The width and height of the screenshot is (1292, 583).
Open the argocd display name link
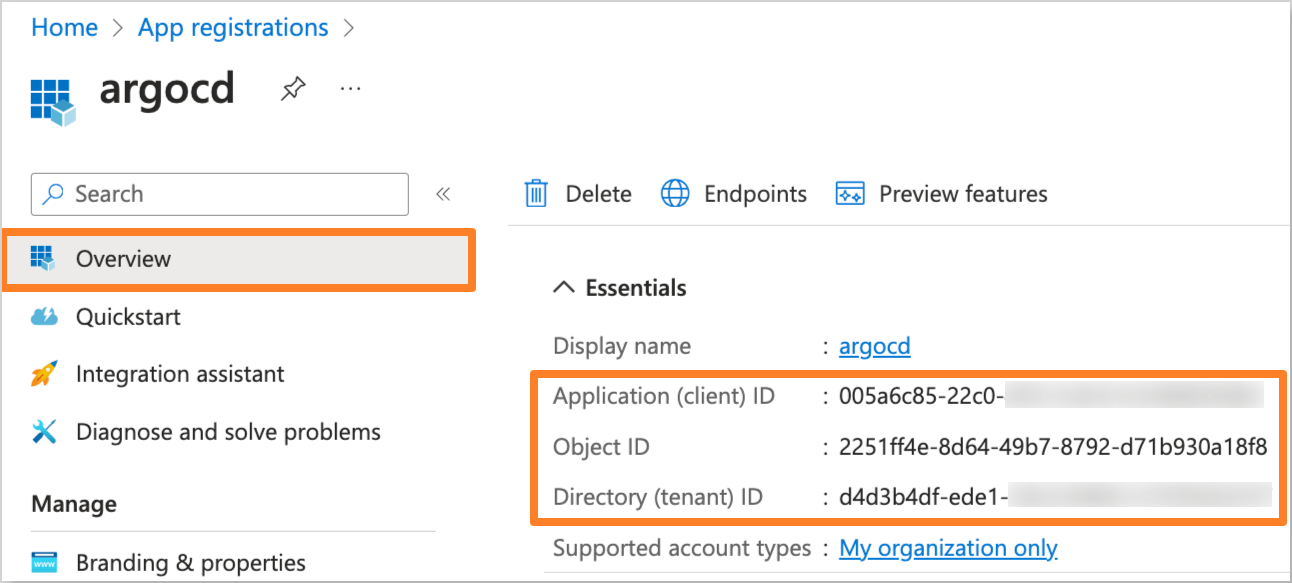click(x=874, y=345)
